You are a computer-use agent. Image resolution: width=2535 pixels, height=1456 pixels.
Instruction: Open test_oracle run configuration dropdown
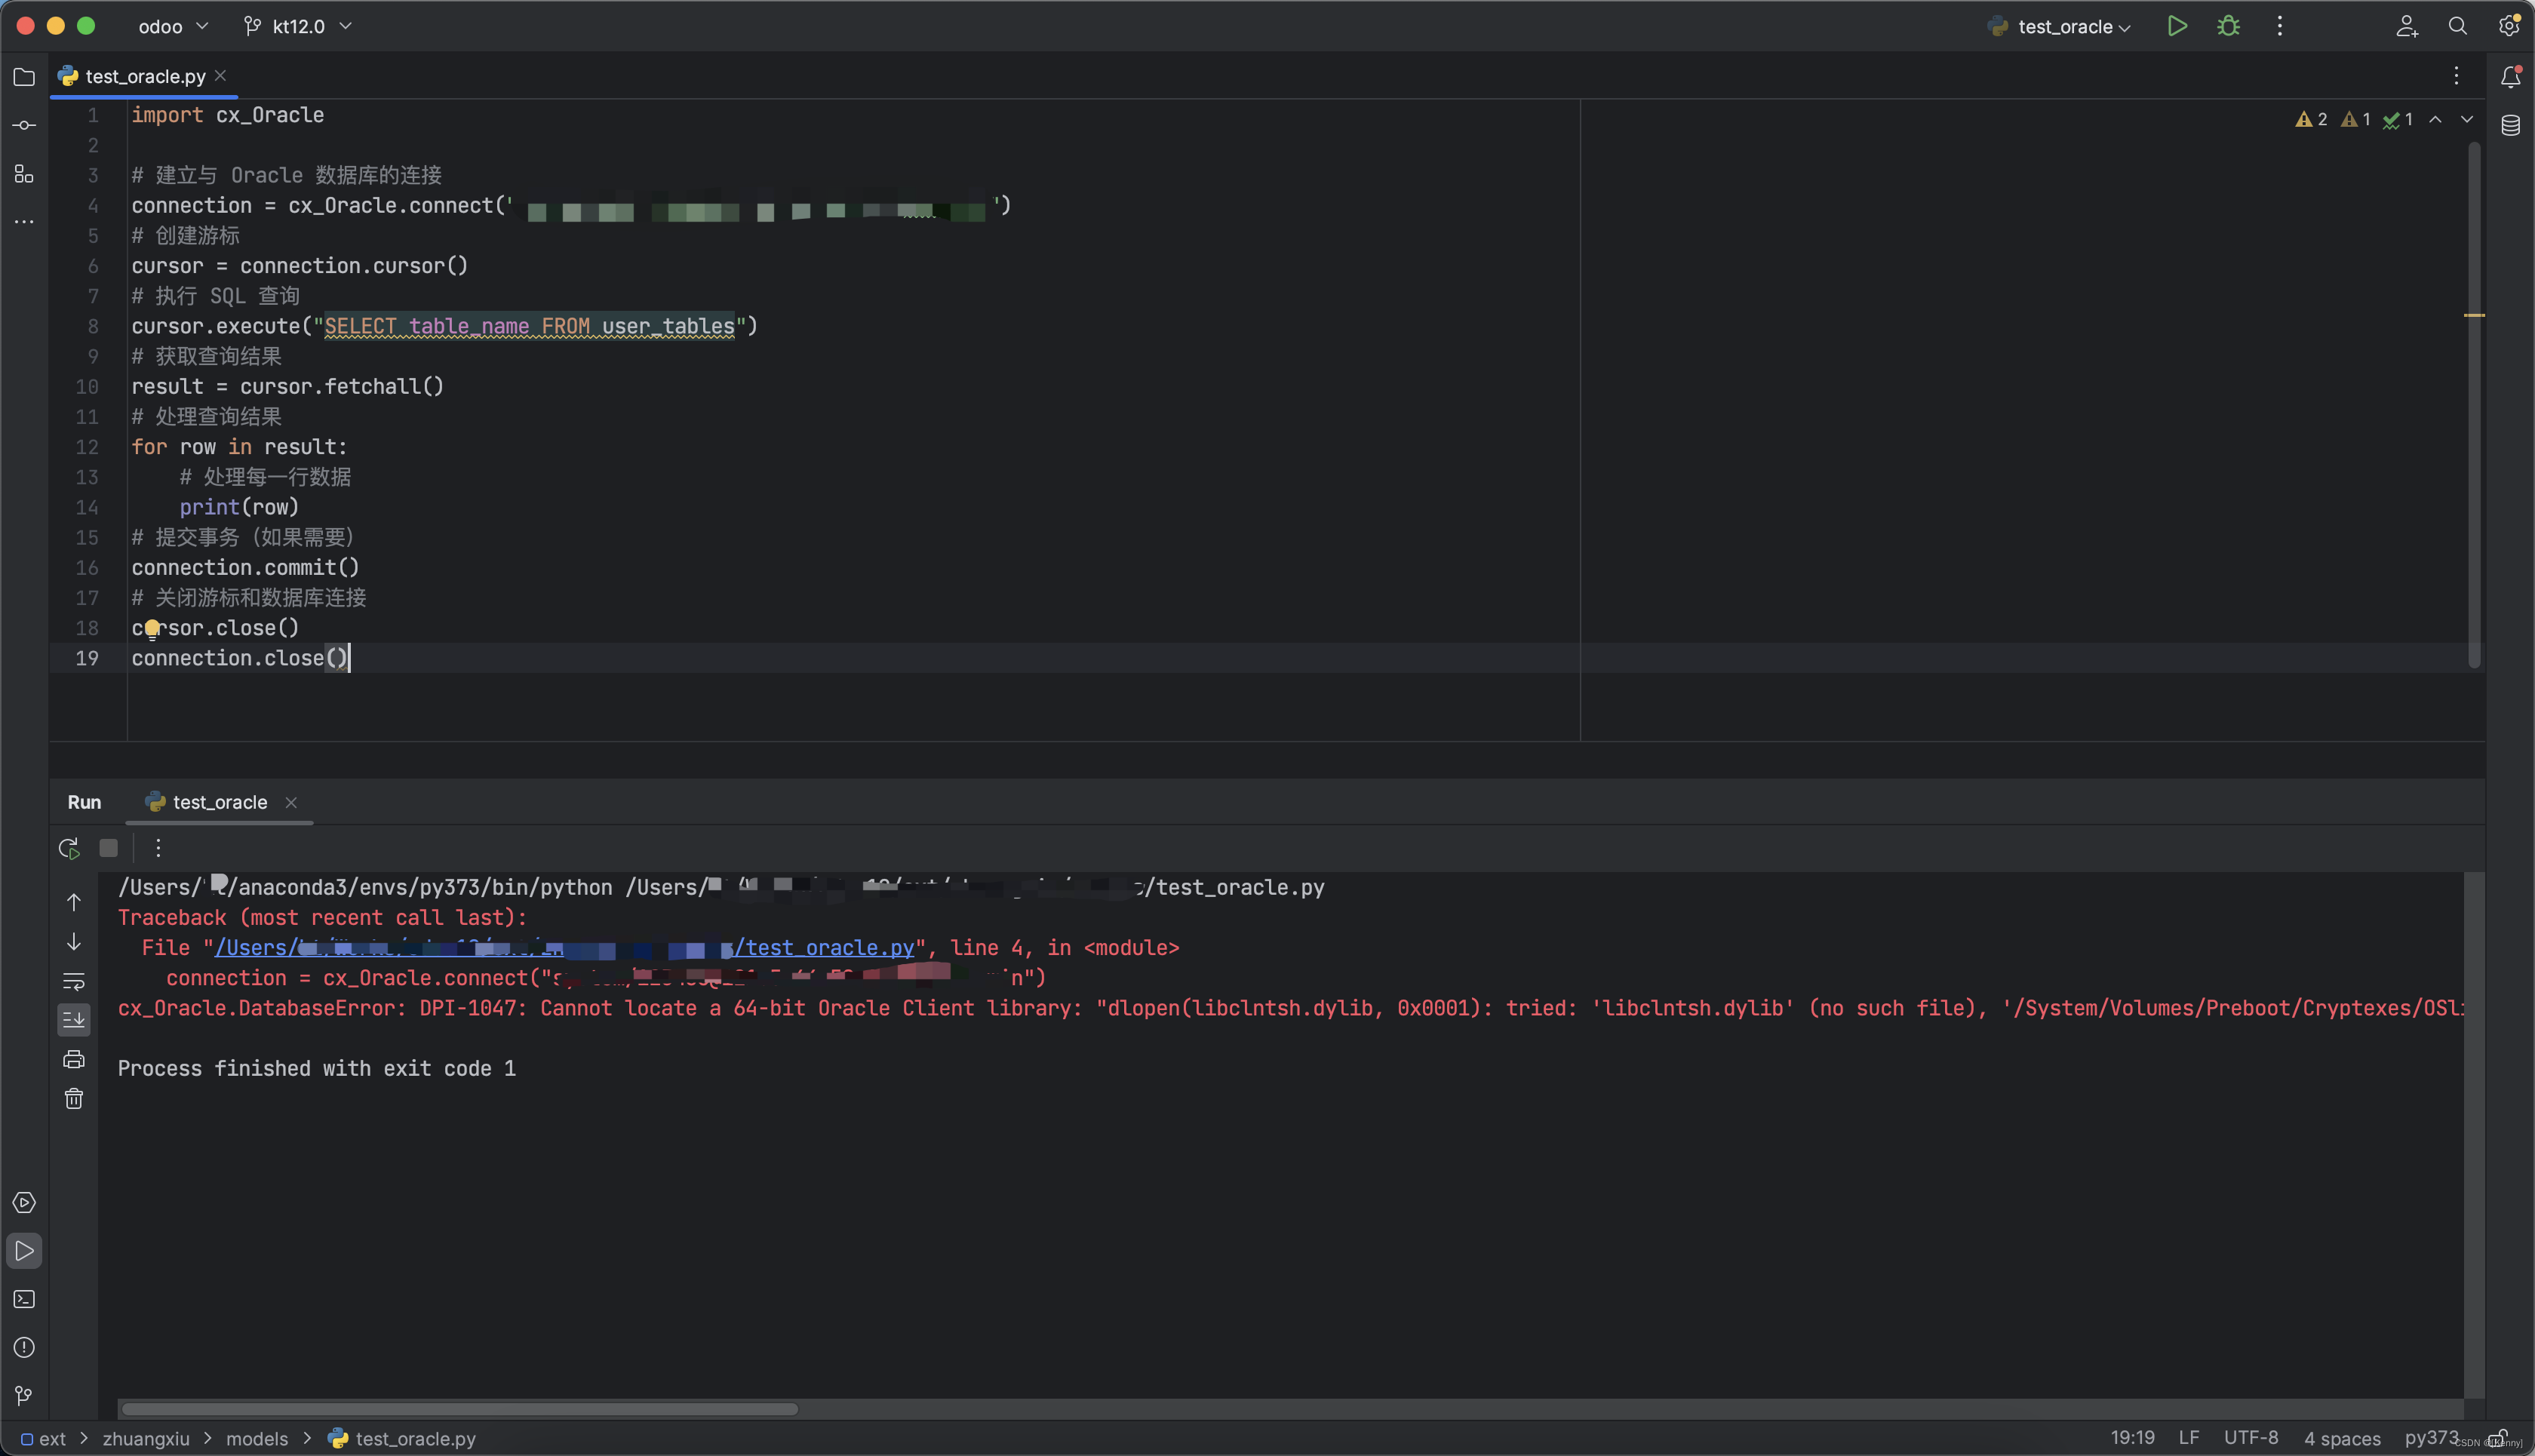pos(2060,27)
